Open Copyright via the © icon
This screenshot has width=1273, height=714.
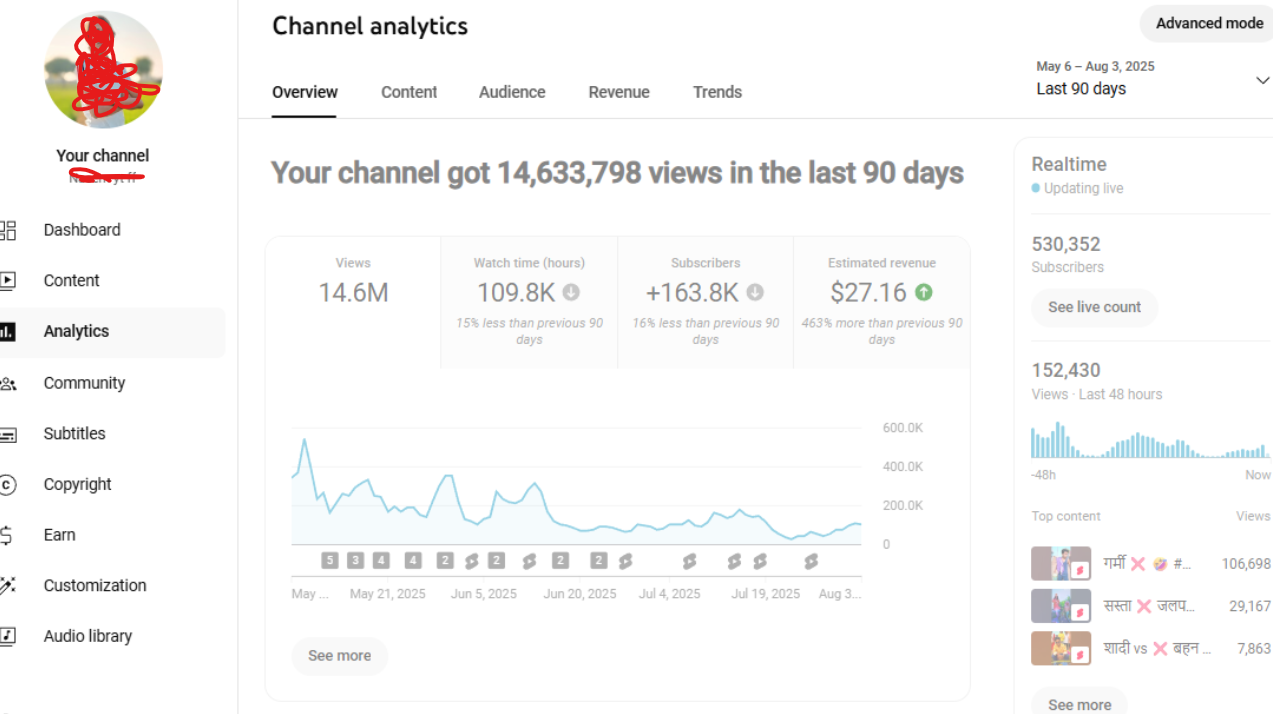point(8,485)
